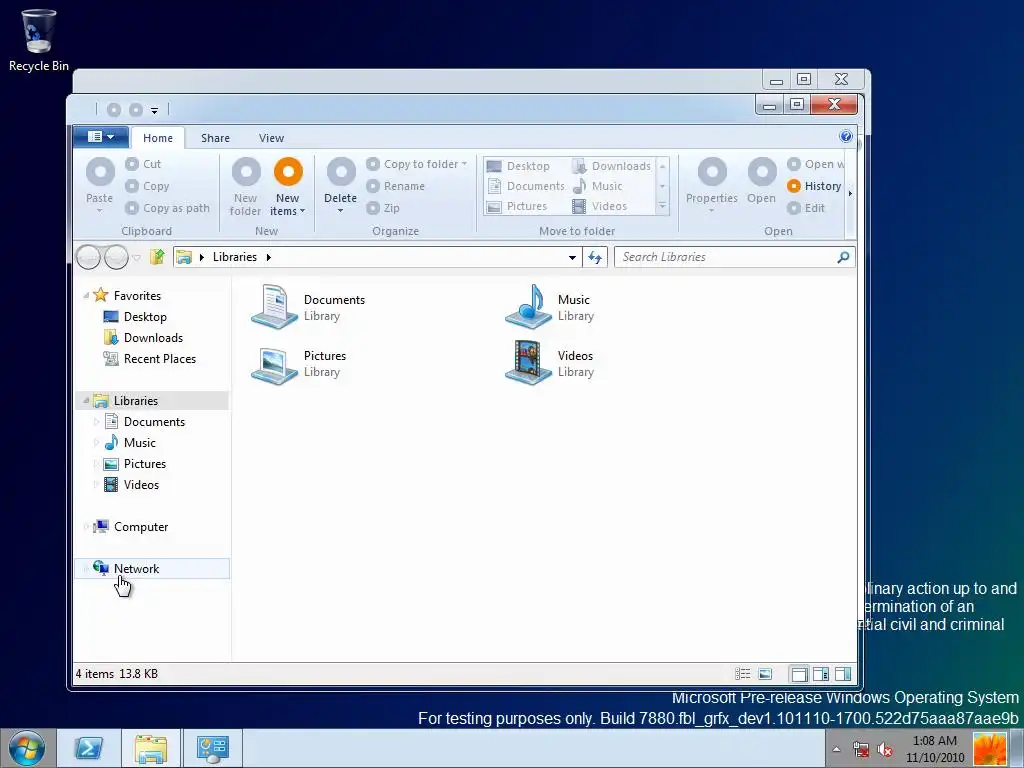Open the recent locations dropdown beside nav buttons
Viewport: 1024px width, 768px height.
(x=136, y=257)
